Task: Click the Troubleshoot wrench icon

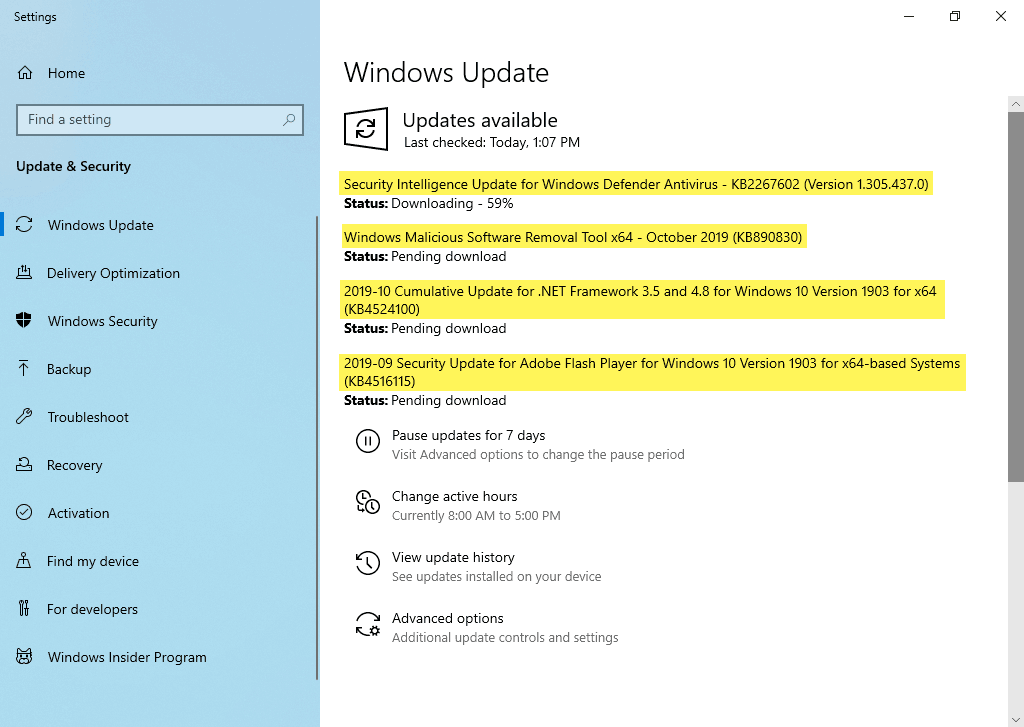Action: coord(24,417)
